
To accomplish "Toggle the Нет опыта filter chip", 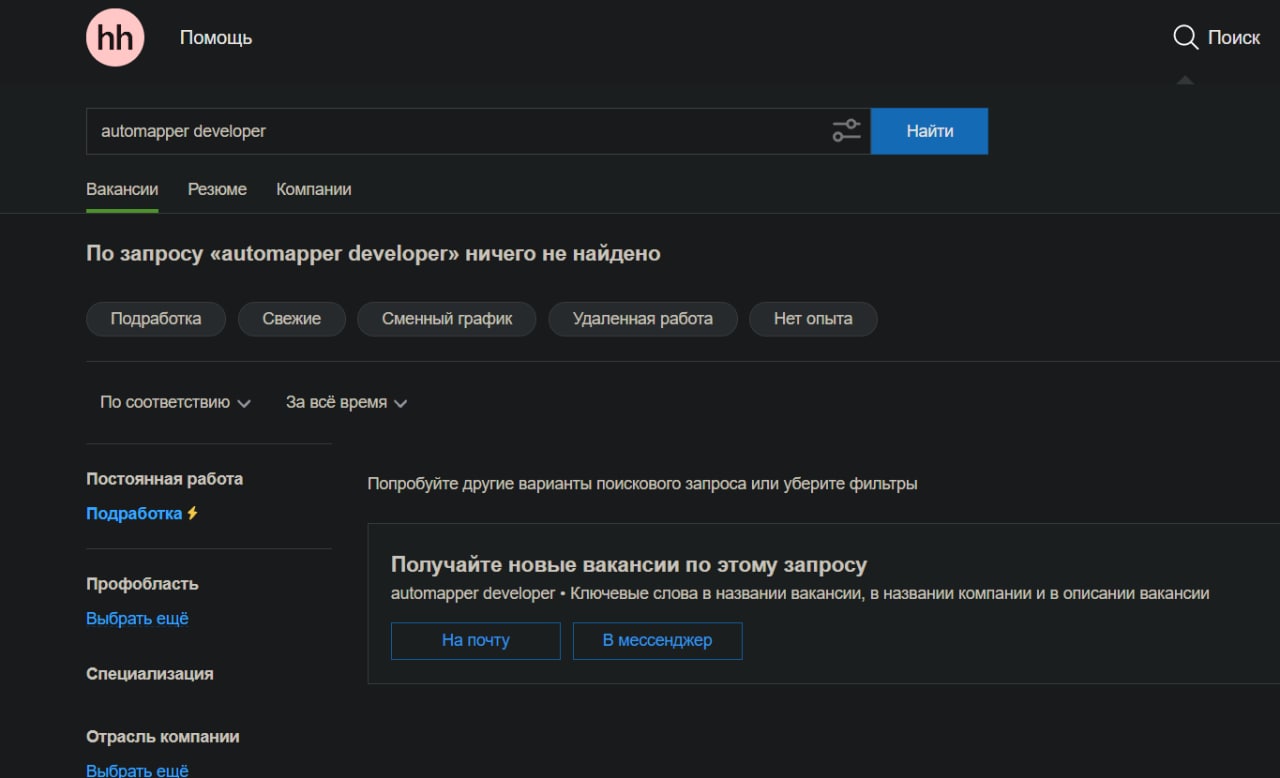I will point(812,319).
